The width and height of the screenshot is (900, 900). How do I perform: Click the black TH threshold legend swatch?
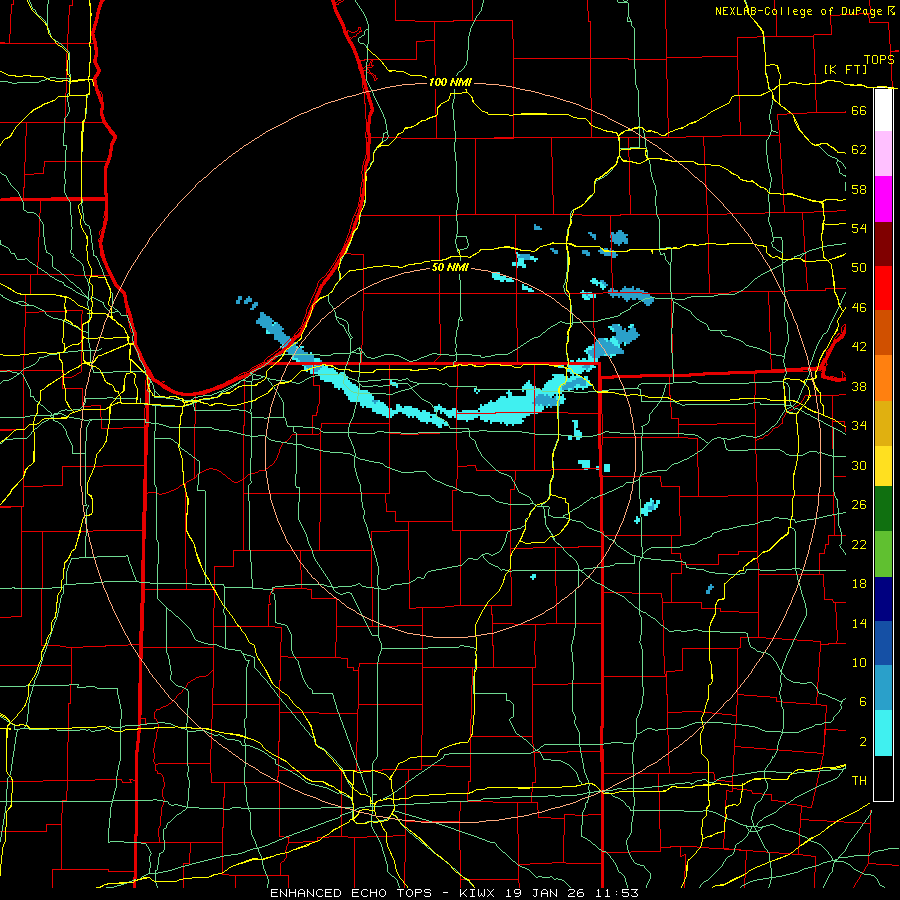(883, 778)
